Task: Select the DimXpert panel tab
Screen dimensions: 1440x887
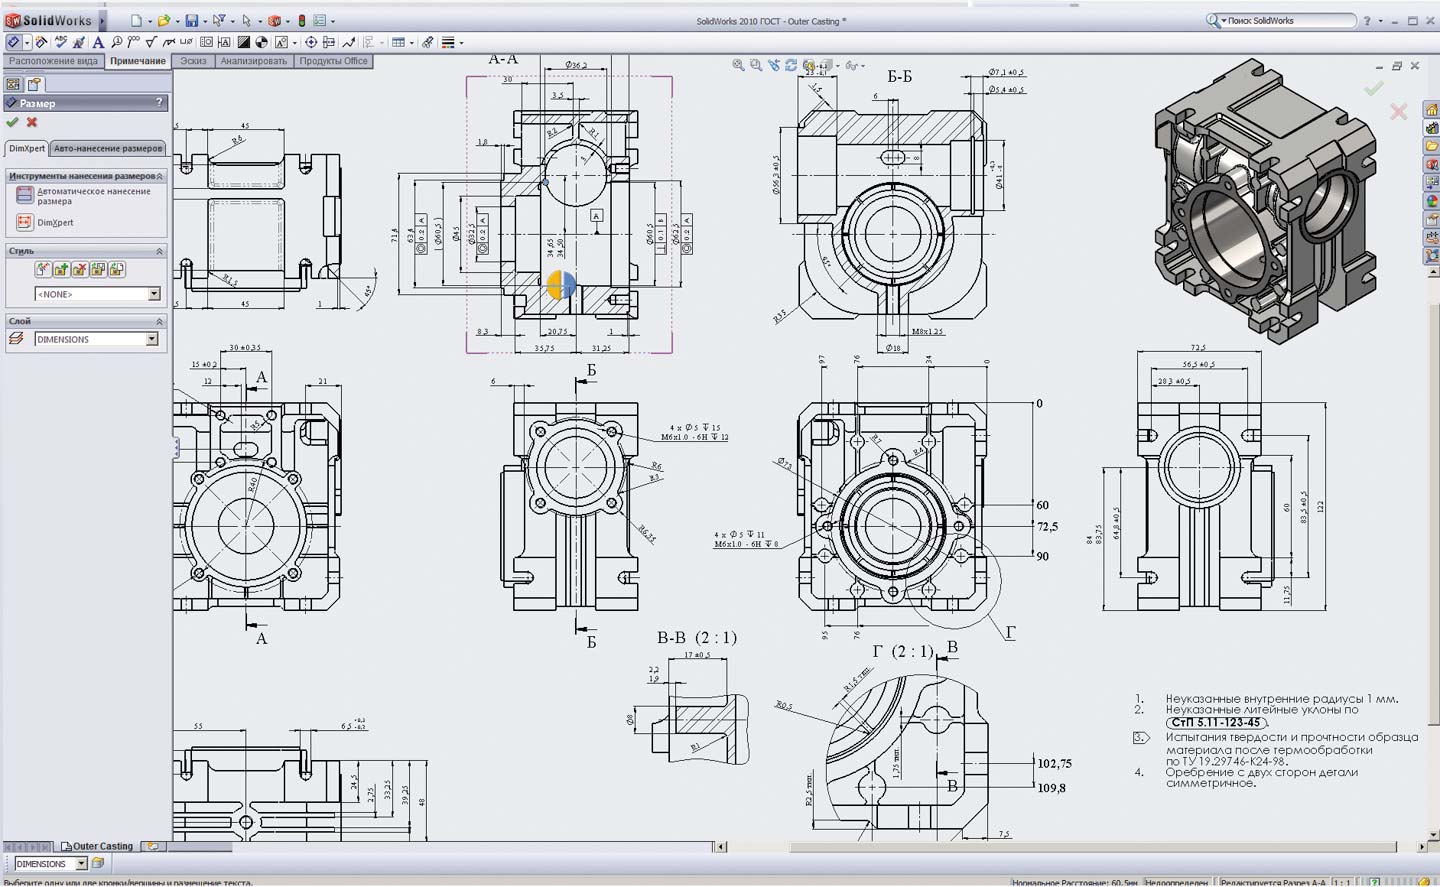Action: [27, 148]
